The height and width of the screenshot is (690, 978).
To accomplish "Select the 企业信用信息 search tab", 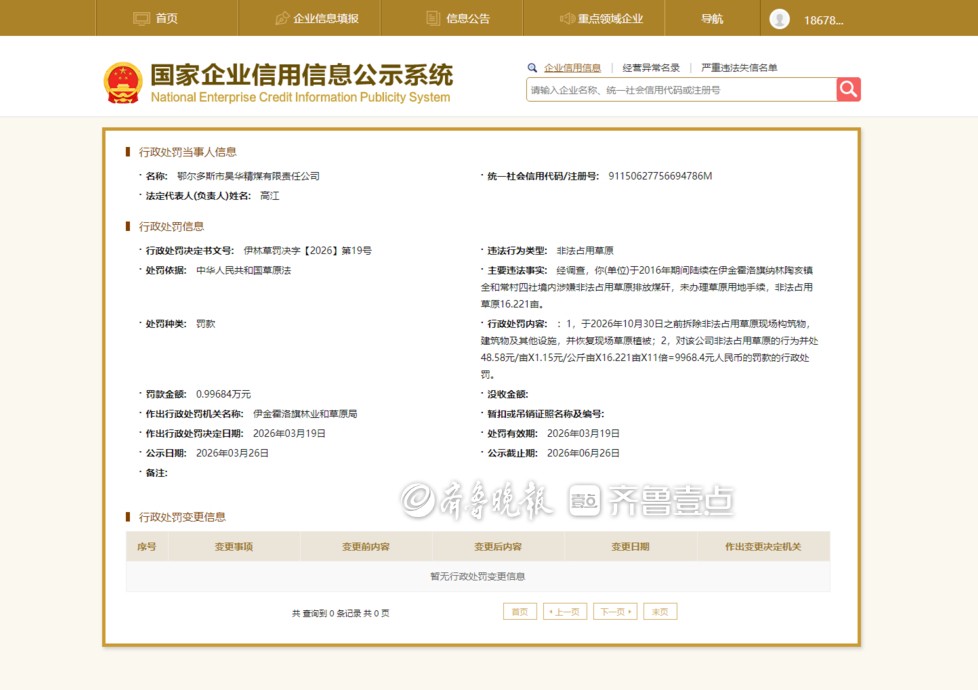I will (572, 68).
